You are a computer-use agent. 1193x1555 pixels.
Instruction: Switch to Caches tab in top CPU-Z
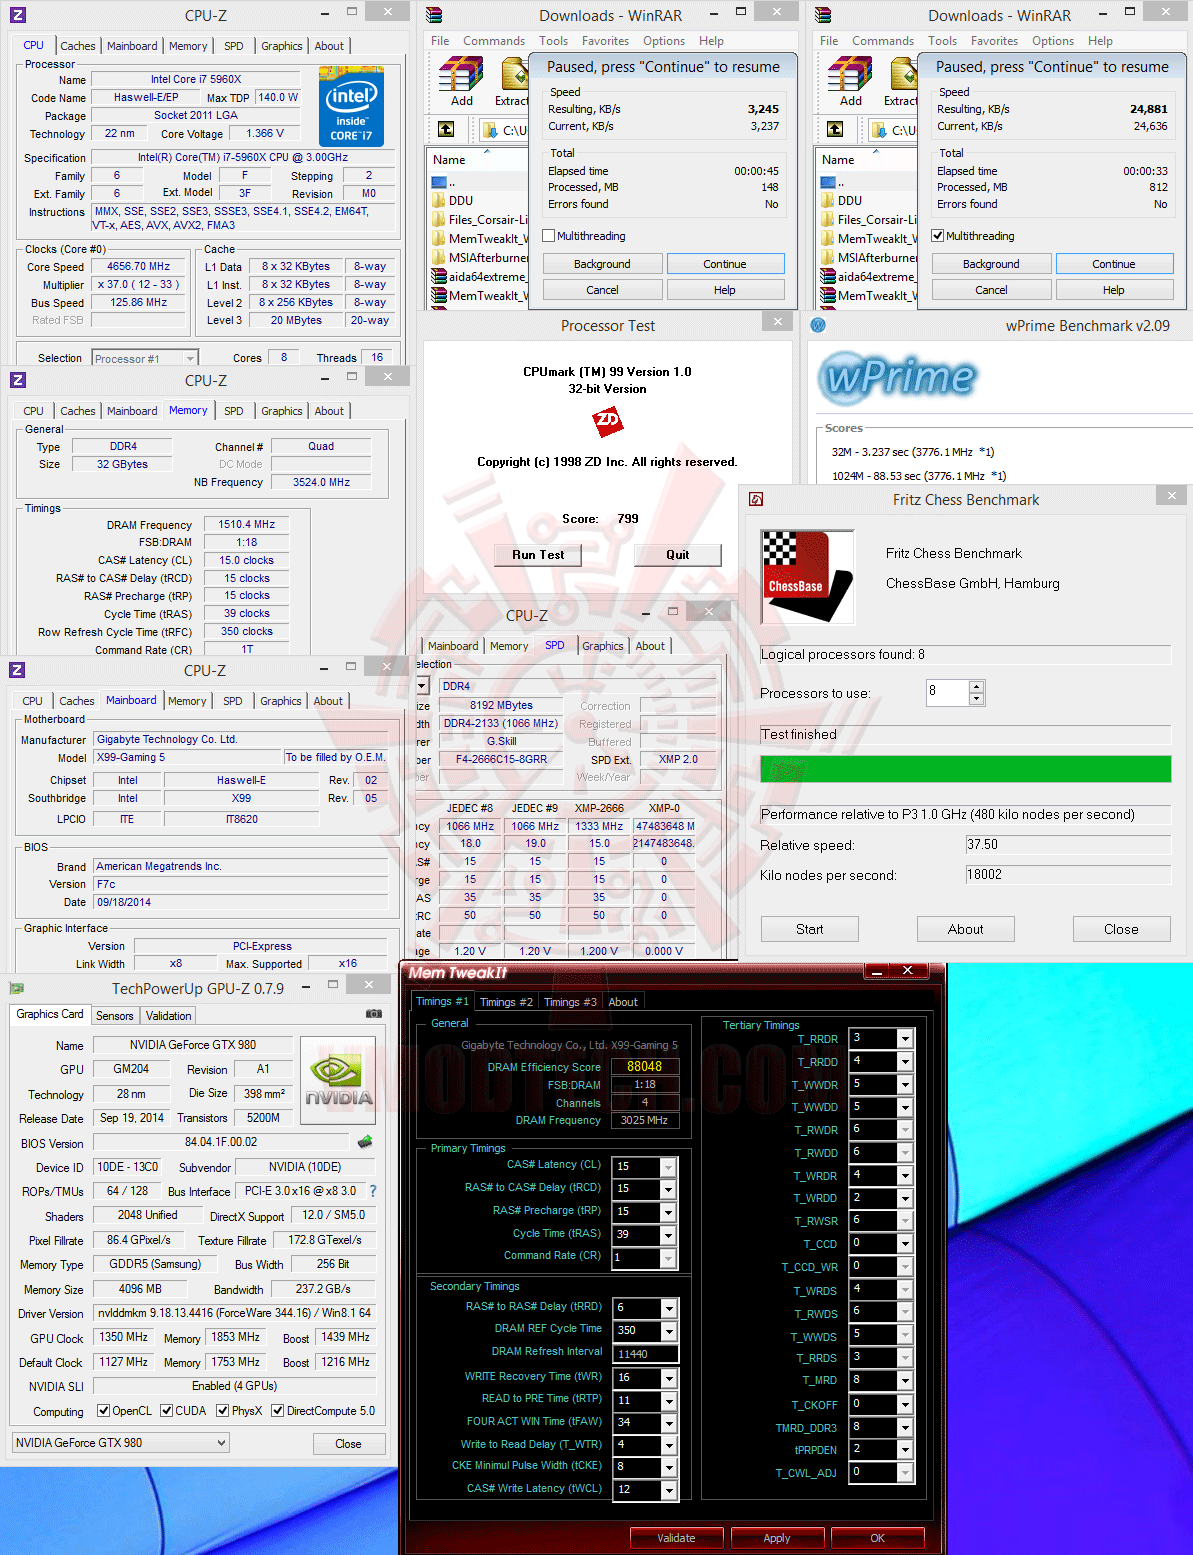[x=78, y=46]
